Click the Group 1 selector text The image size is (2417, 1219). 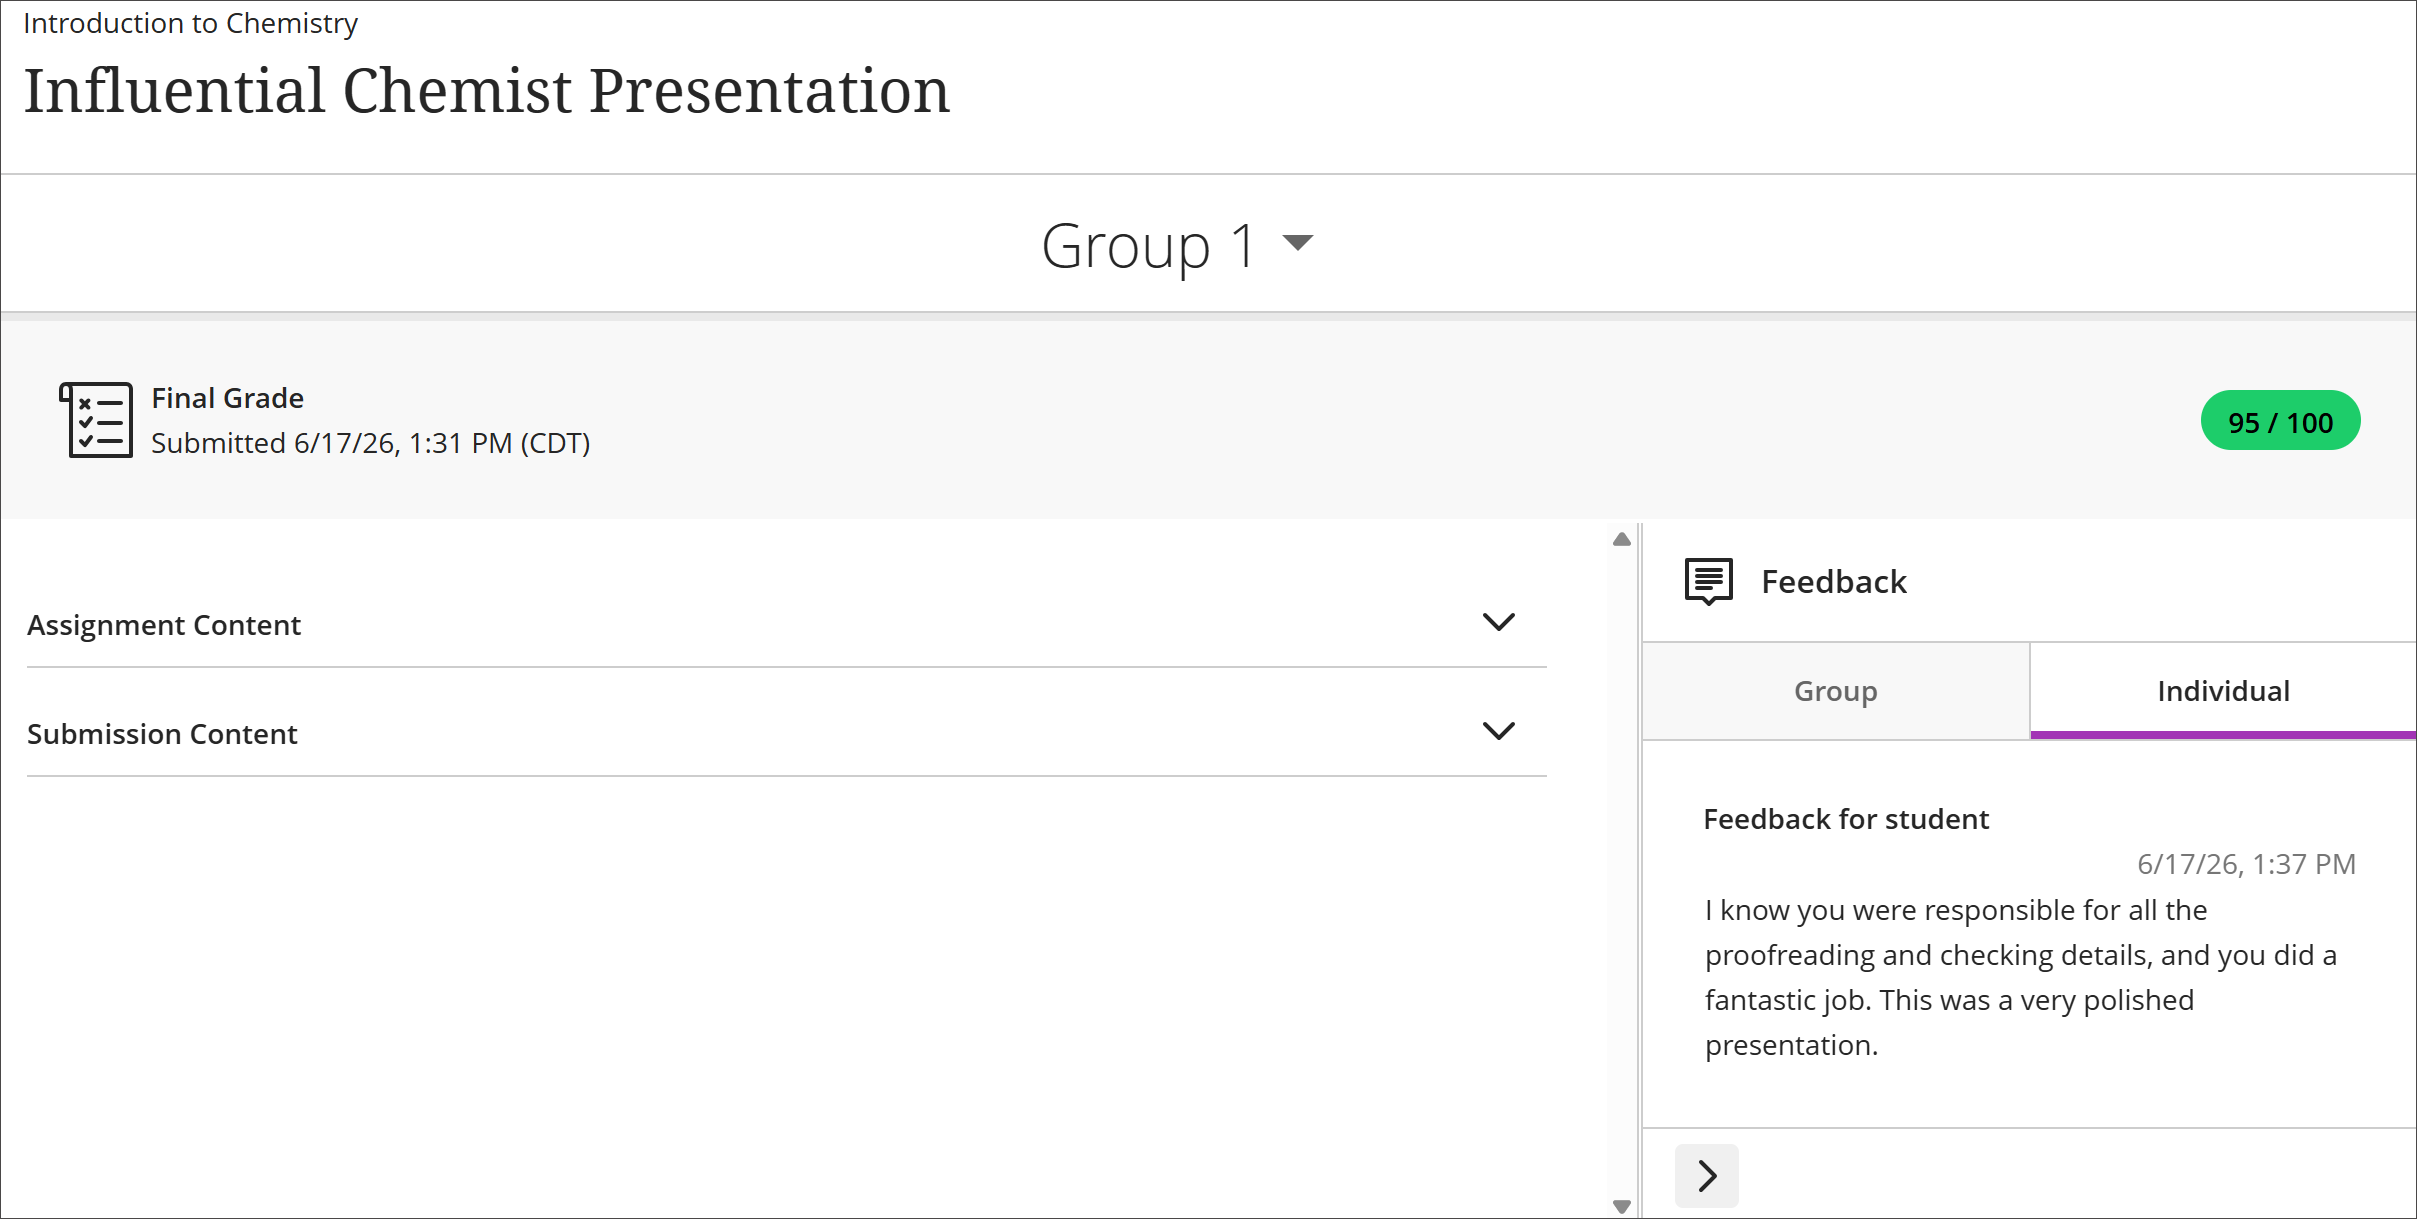point(1148,246)
